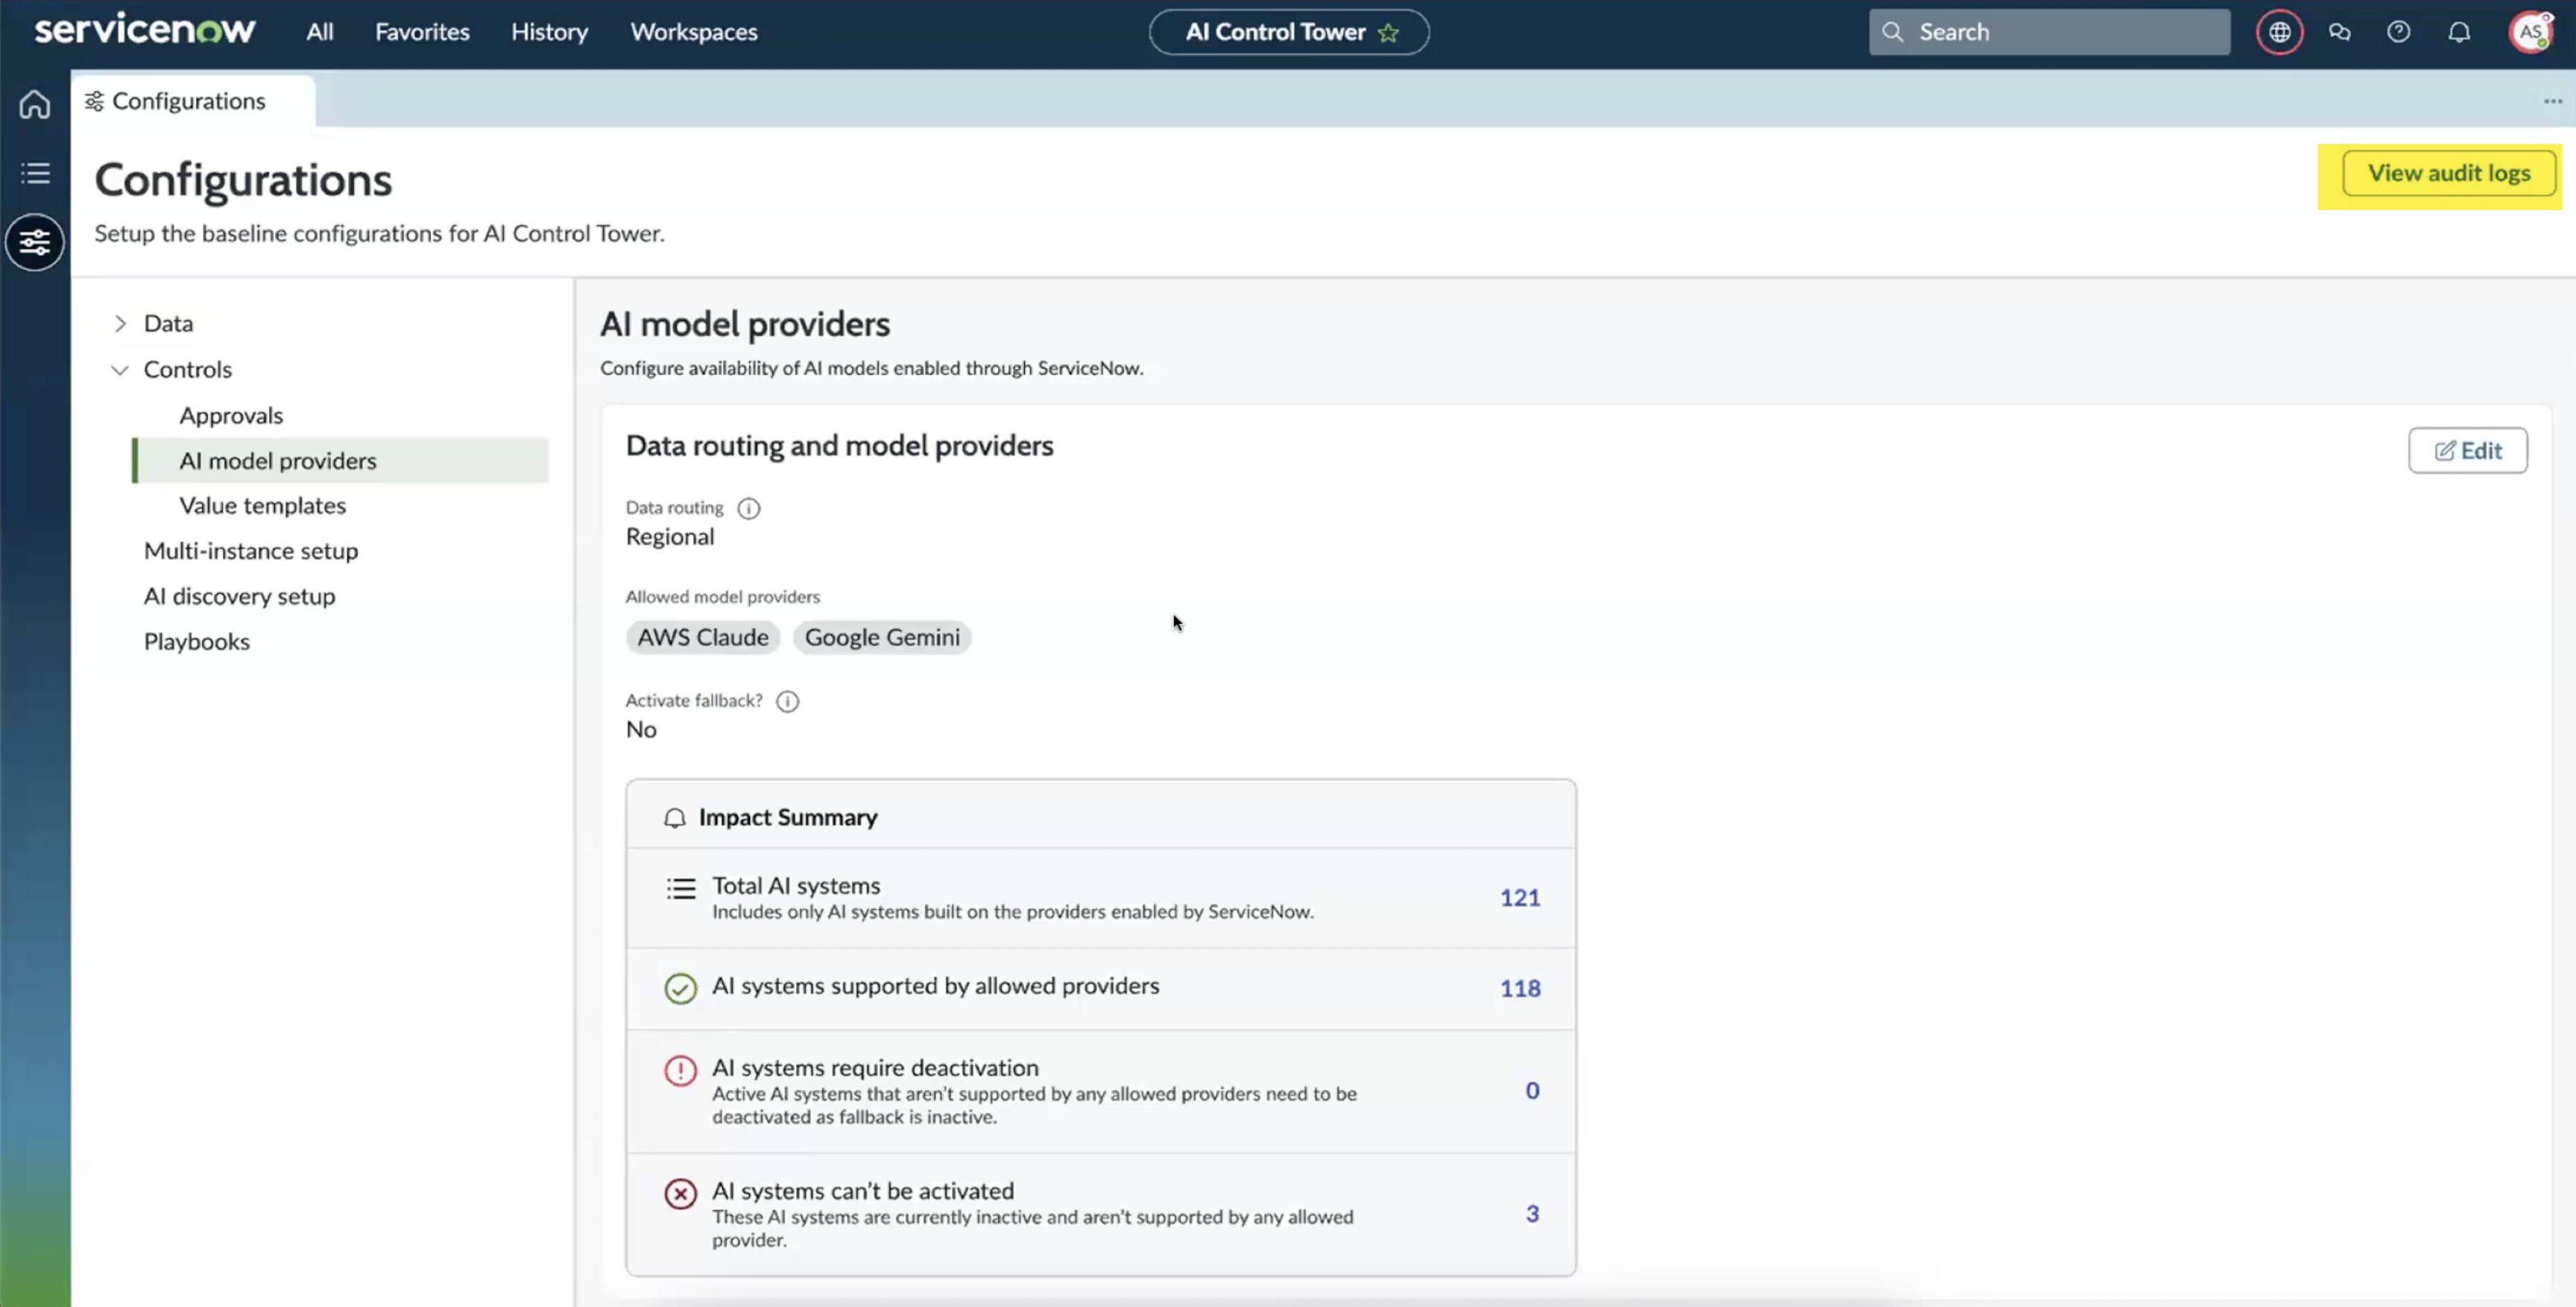
Task: Open the All menu
Action: point(320,32)
